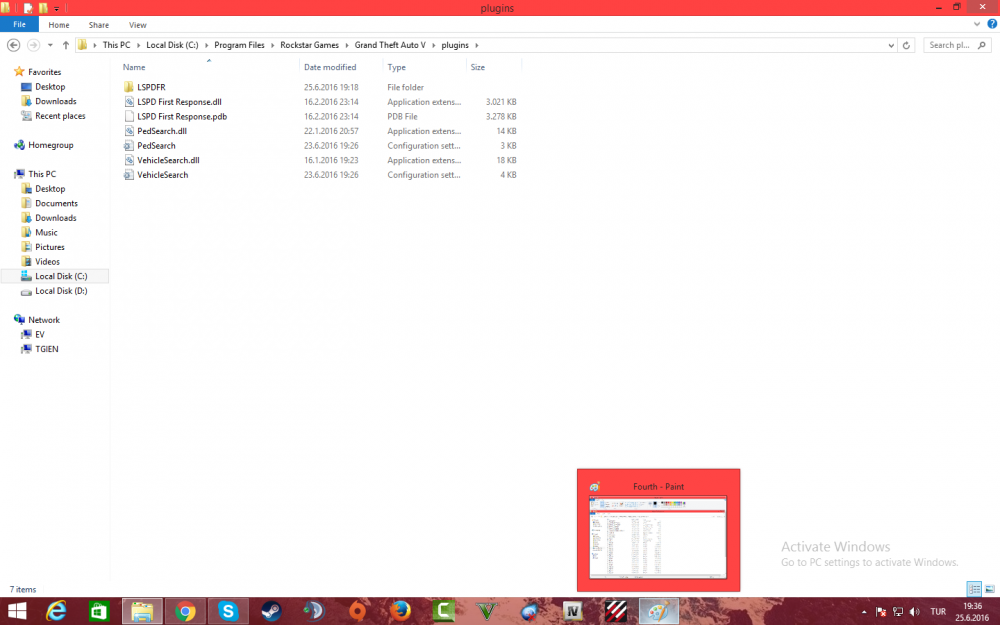Launch Internet Explorer from taskbar

(56, 612)
